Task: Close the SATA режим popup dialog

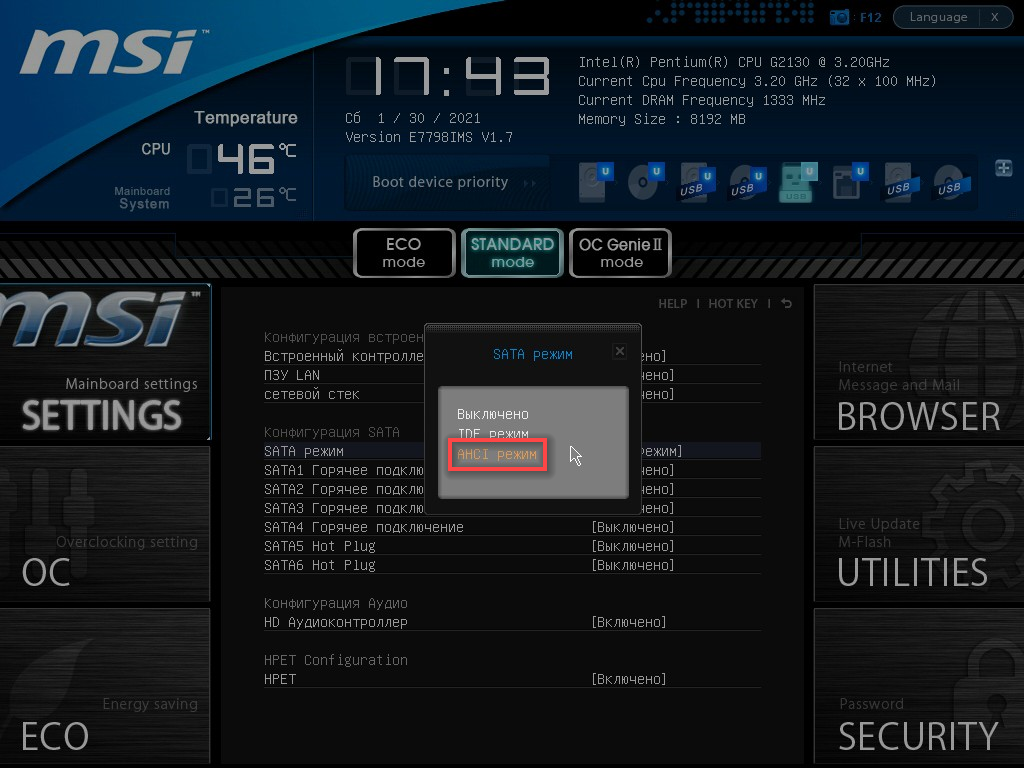Action: pyautogui.click(x=620, y=351)
